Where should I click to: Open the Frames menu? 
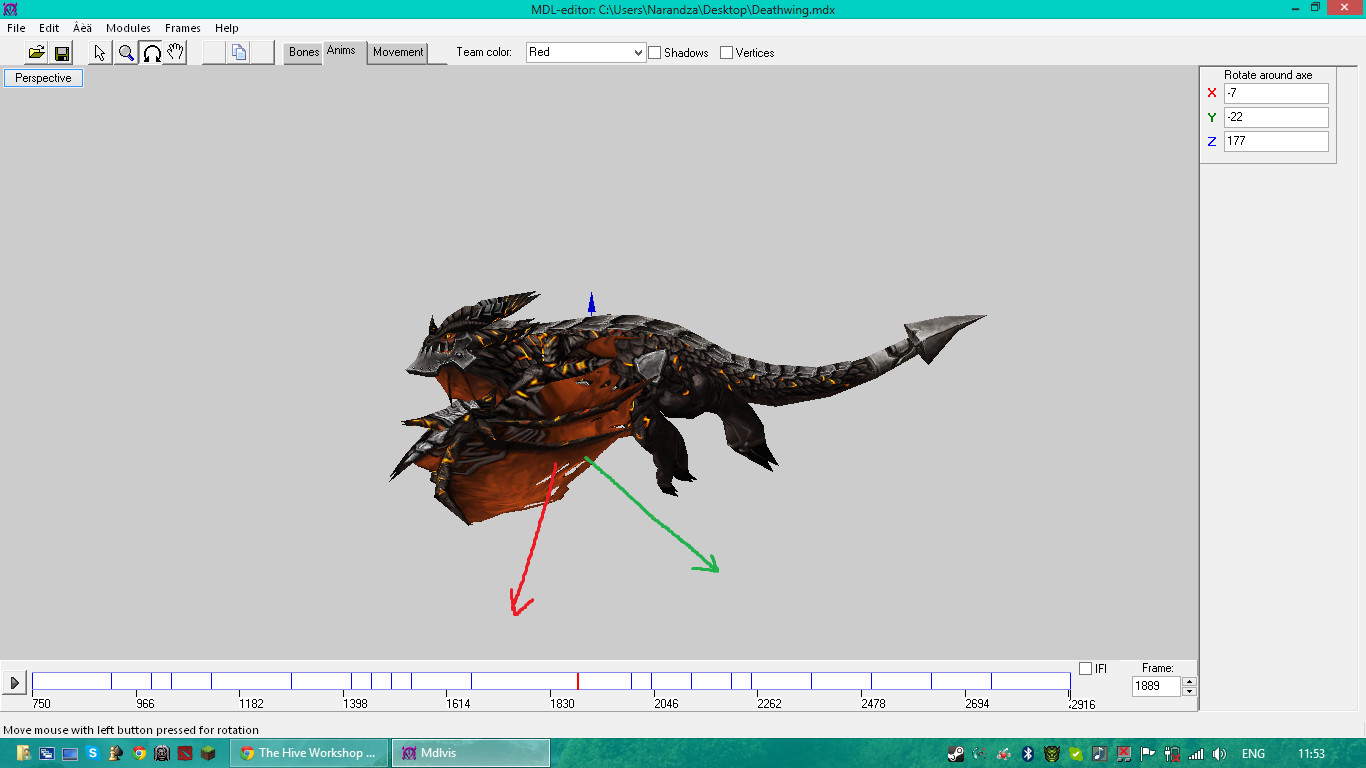pos(183,28)
